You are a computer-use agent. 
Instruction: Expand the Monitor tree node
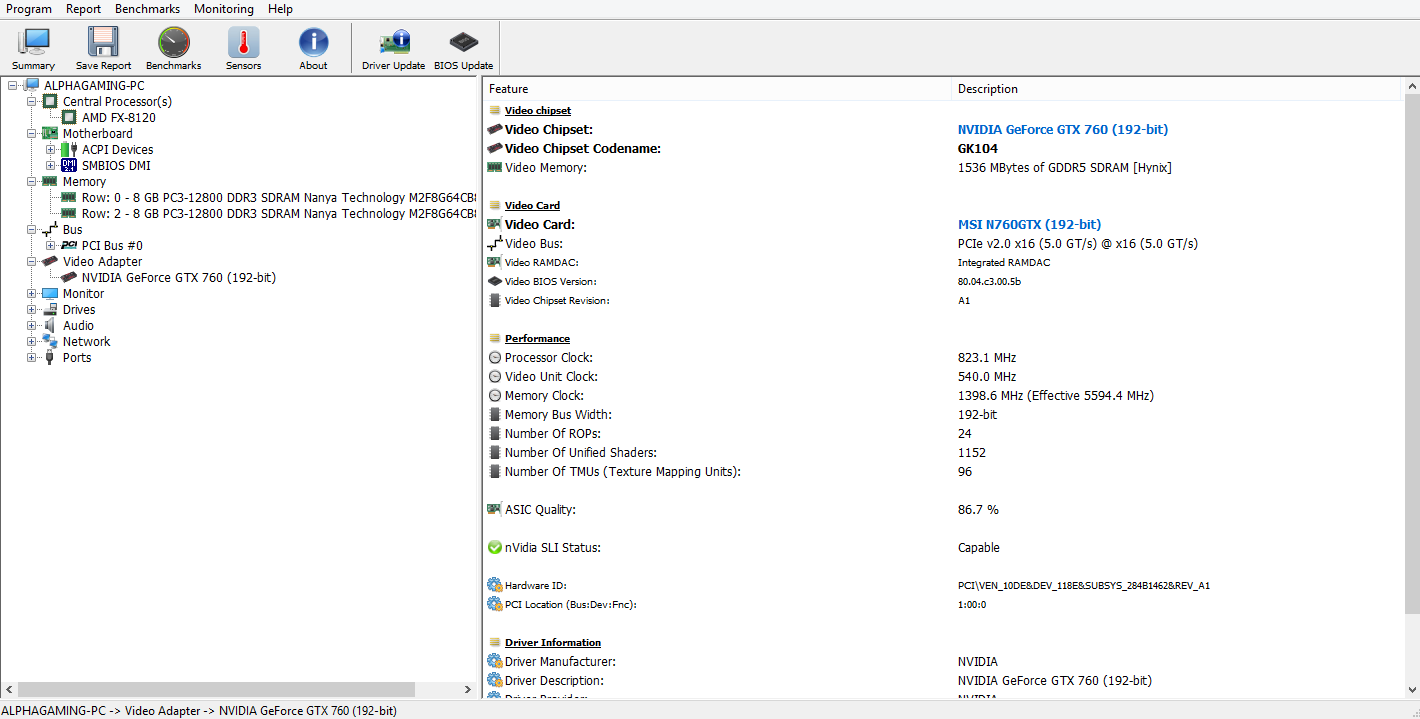[x=32, y=293]
